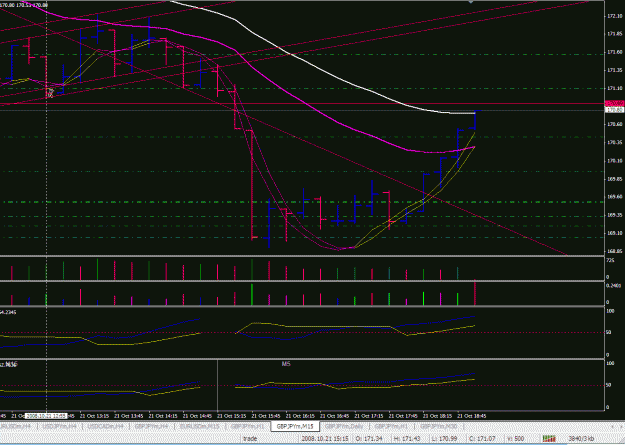The image size is (625, 445).
Task: Click the 170.10 price scale label
Action: pos(614,161)
